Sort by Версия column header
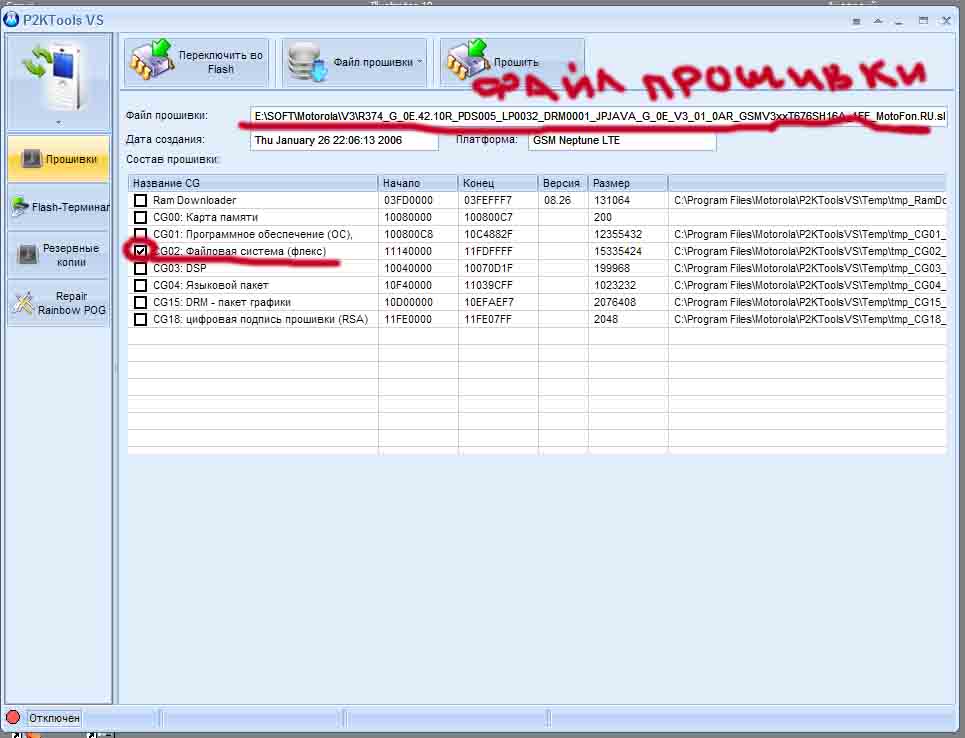965x738 pixels. [563, 183]
